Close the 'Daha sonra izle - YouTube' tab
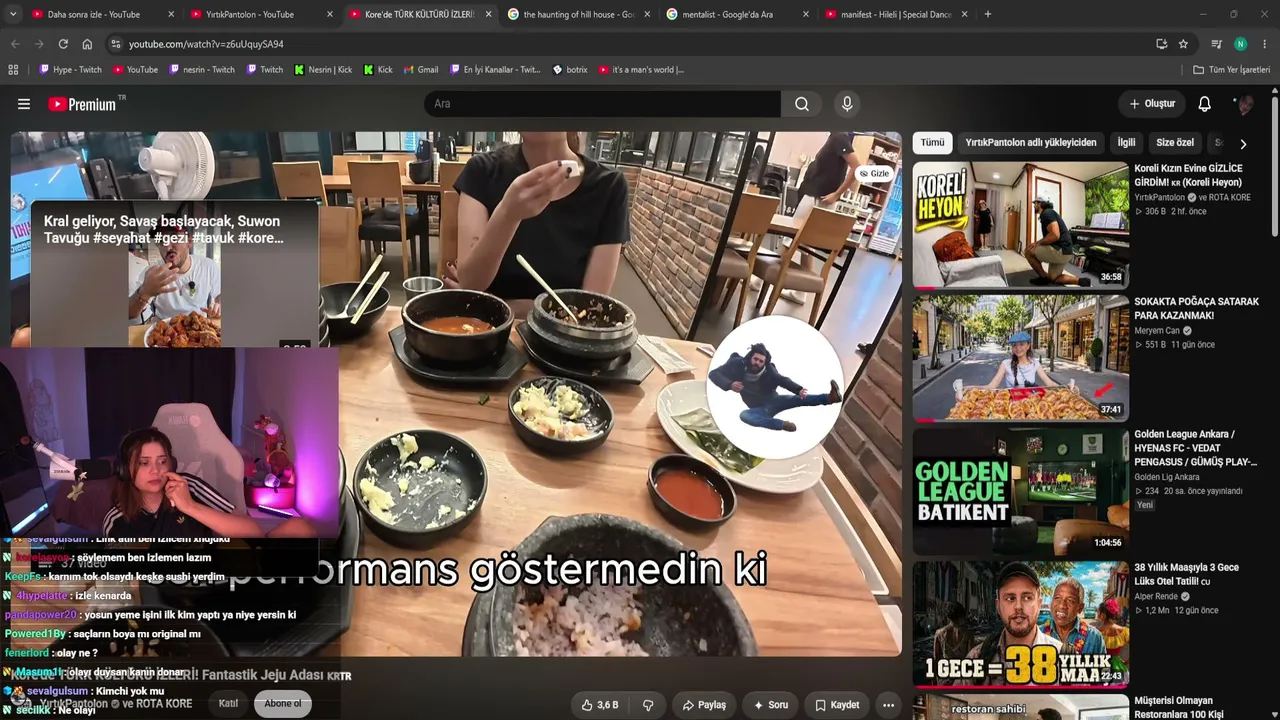The image size is (1280, 720). pyautogui.click(x=171, y=14)
